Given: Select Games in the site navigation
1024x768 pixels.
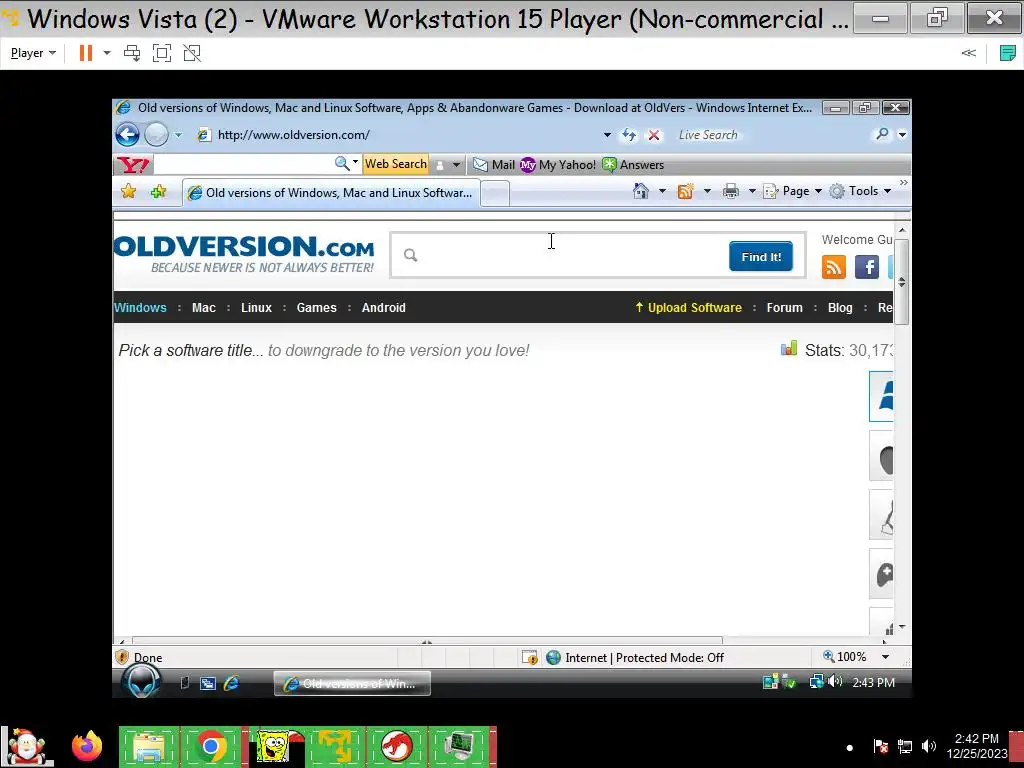Looking at the screenshot, I should [x=317, y=308].
